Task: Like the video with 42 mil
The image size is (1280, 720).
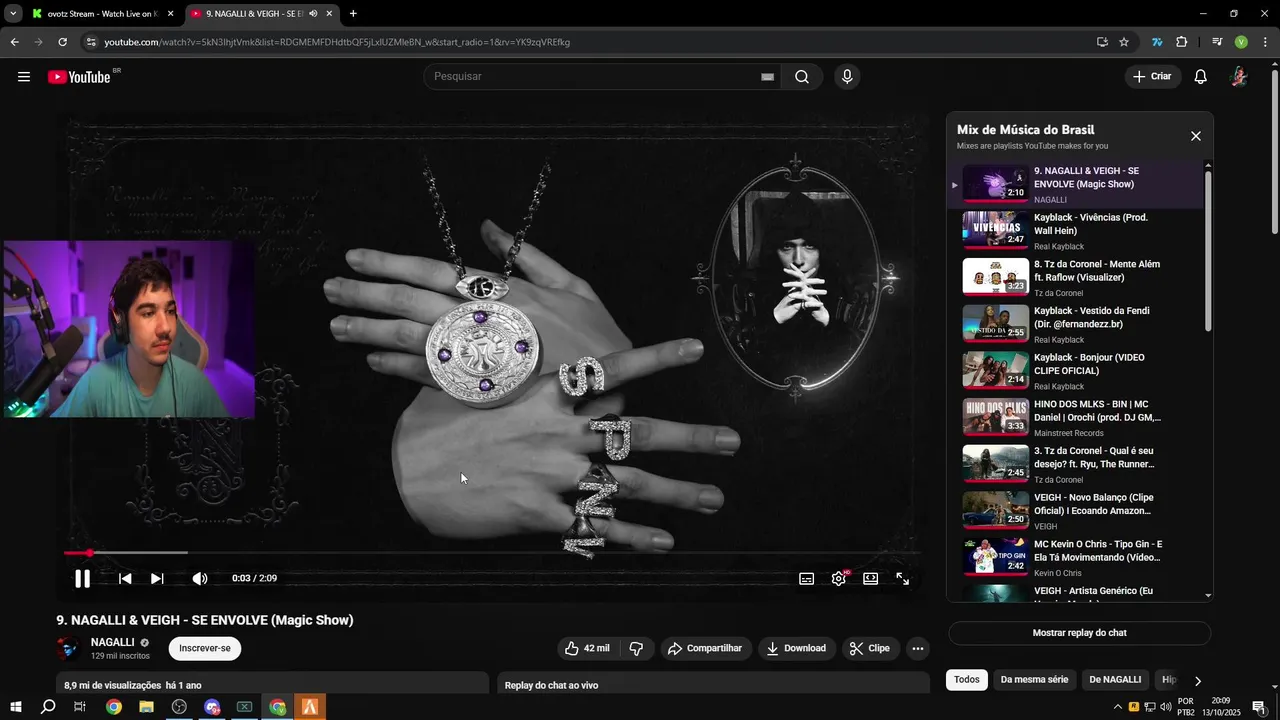Action: (587, 648)
